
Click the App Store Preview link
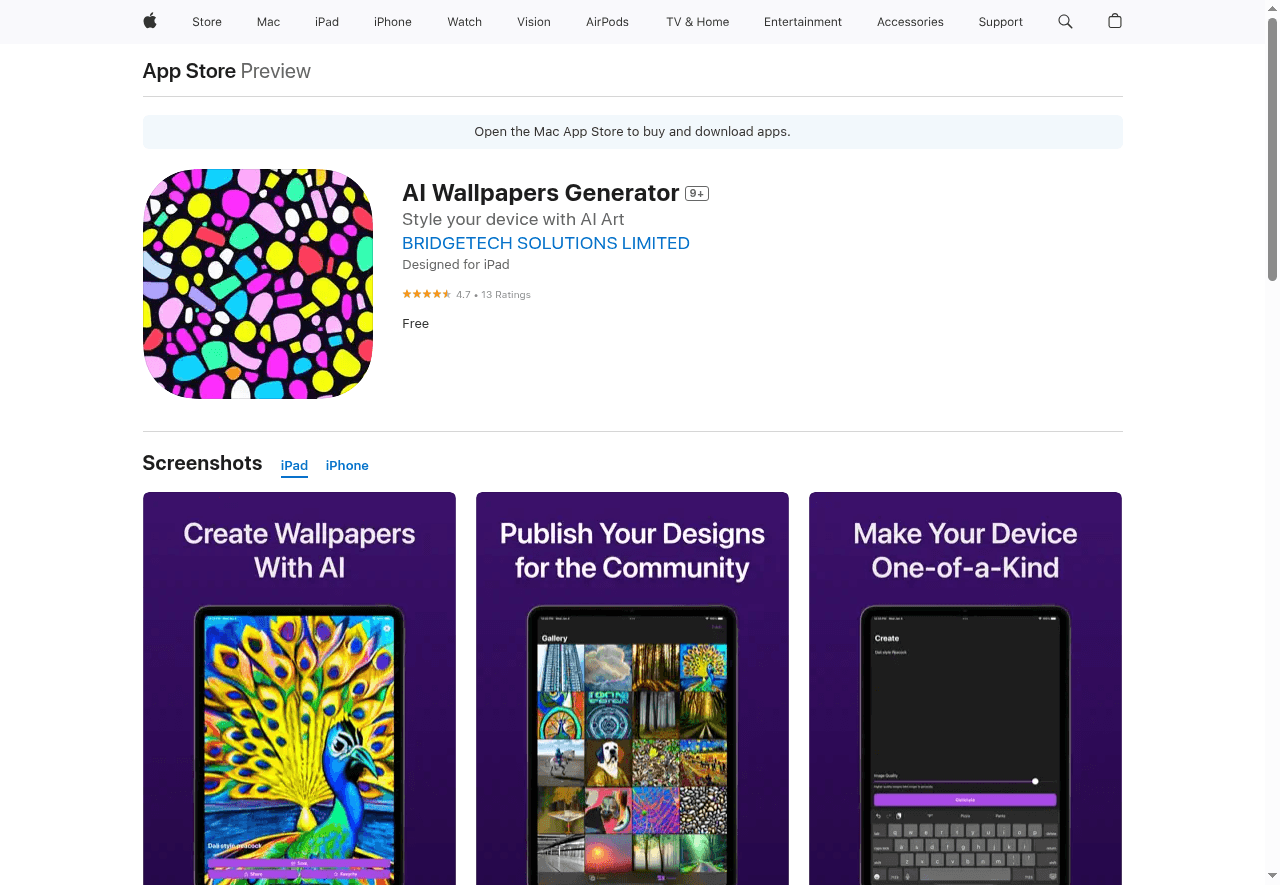189,71
